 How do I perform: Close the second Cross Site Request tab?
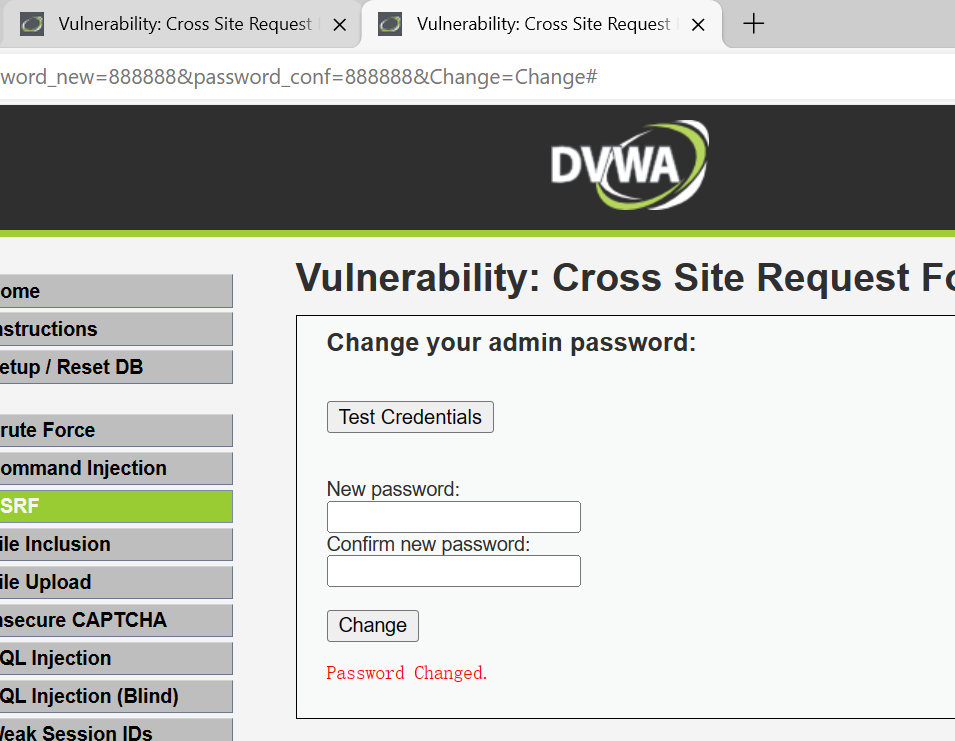point(698,25)
